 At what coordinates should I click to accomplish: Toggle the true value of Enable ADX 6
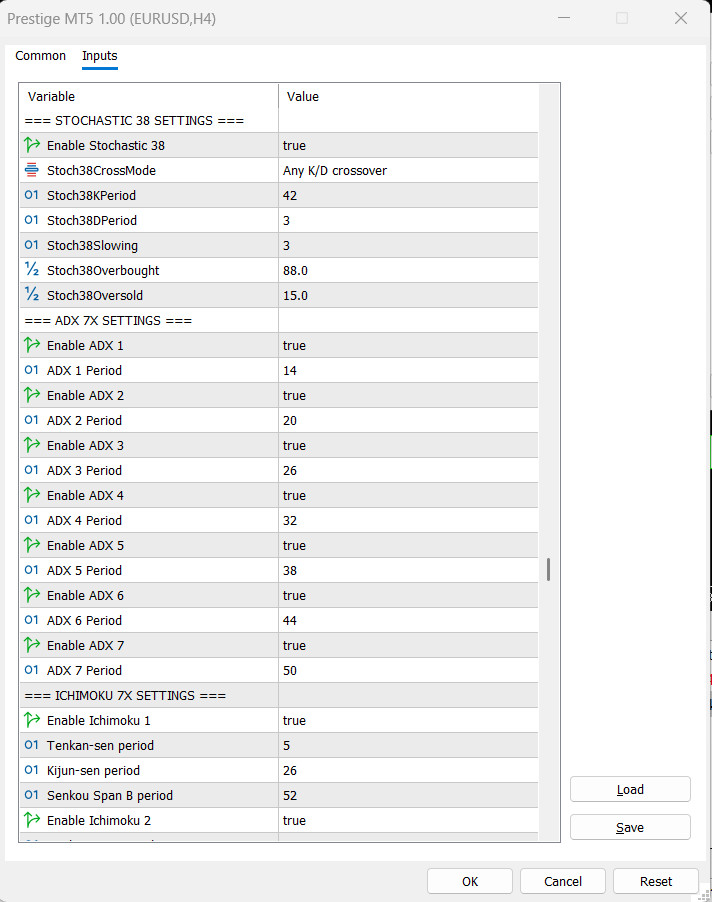(408, 595)
